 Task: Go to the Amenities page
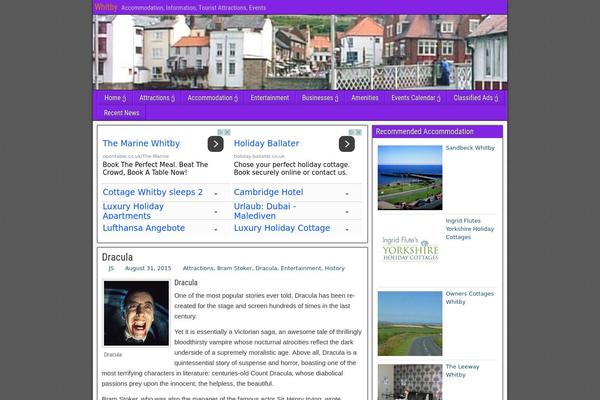365,98
